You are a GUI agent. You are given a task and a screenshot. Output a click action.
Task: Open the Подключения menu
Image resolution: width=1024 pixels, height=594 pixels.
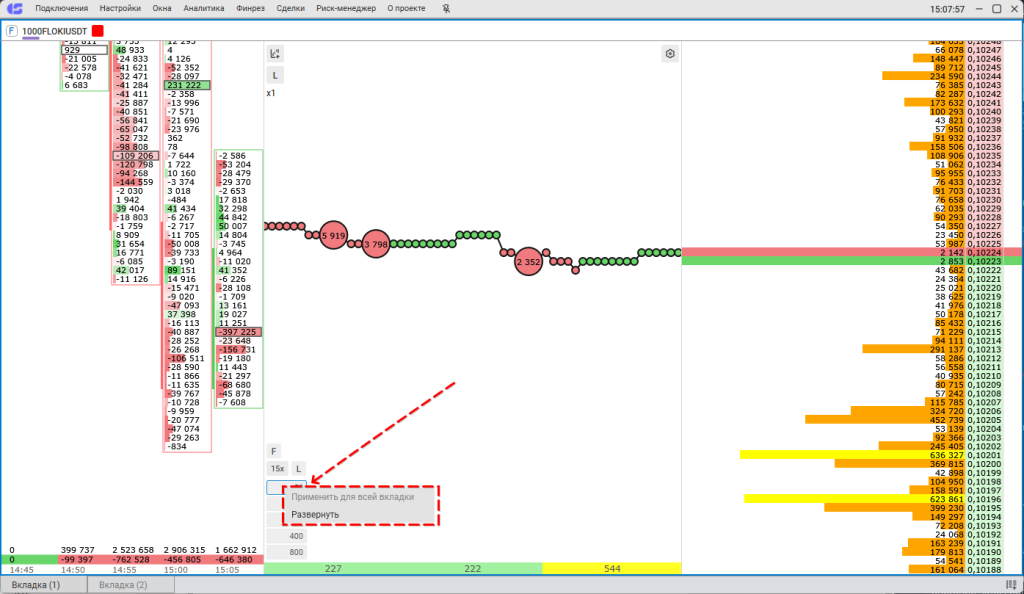(x=61, y=8)
